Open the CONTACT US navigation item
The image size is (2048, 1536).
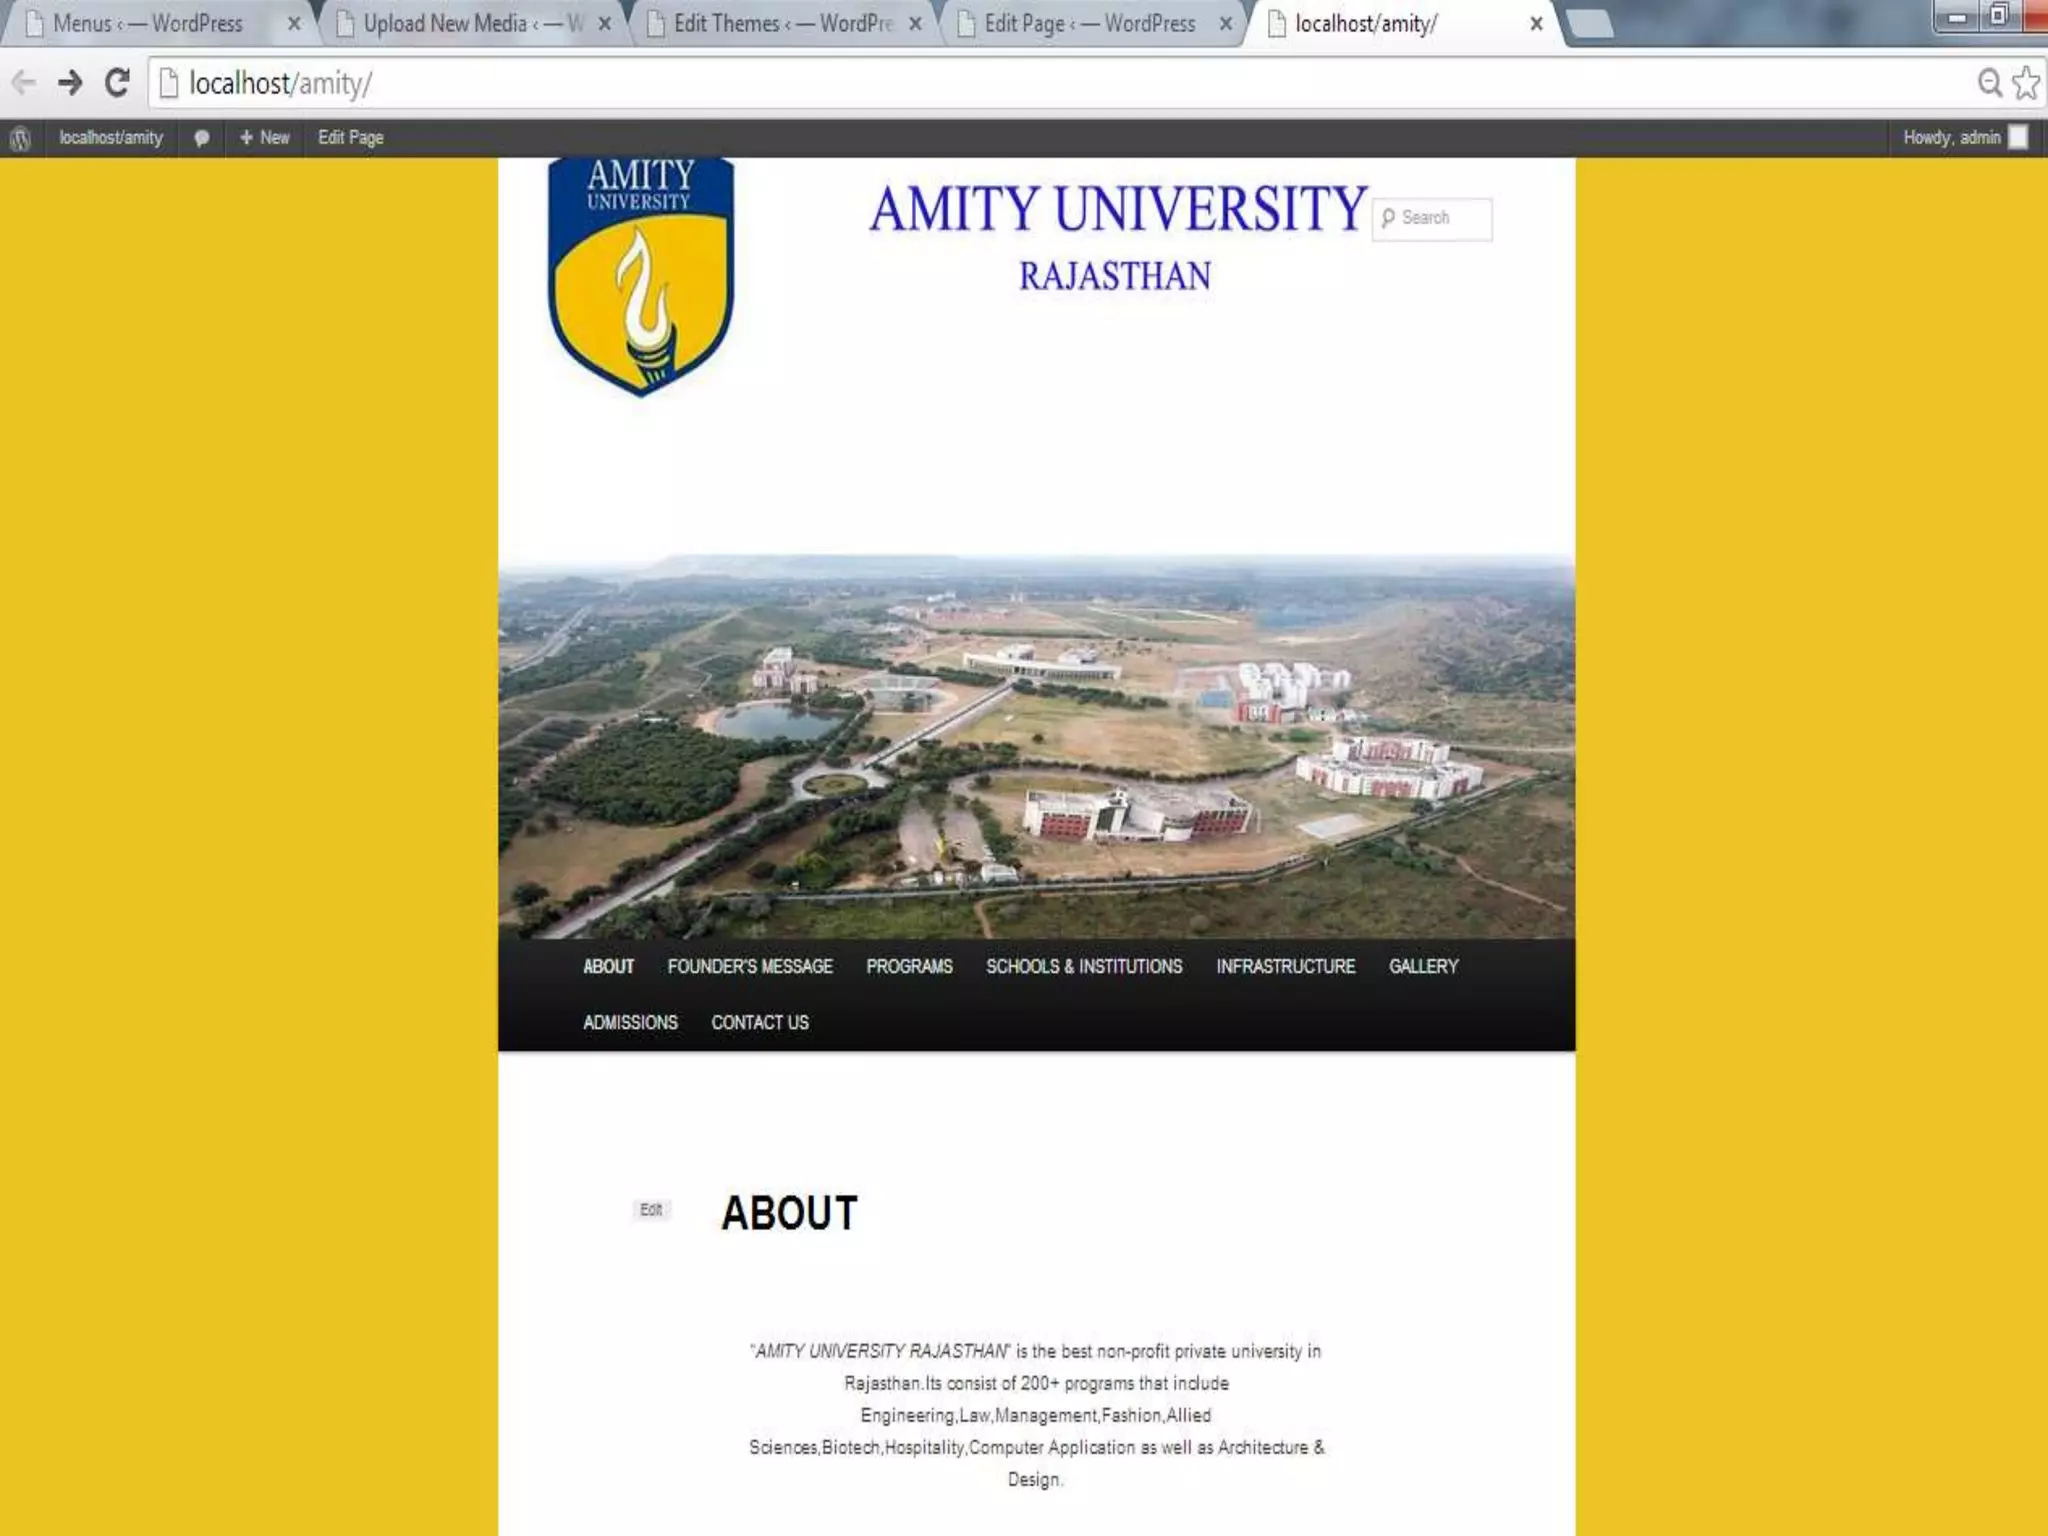pyautogui.click(x=760, y=1022)
